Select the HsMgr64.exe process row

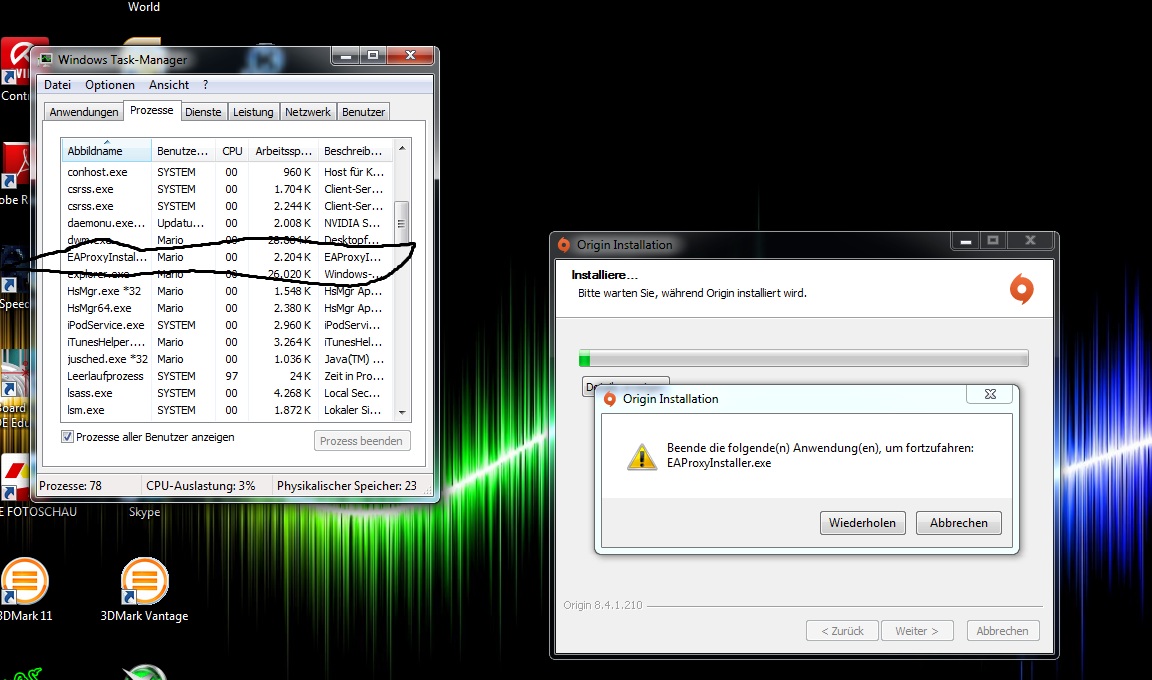228,308
